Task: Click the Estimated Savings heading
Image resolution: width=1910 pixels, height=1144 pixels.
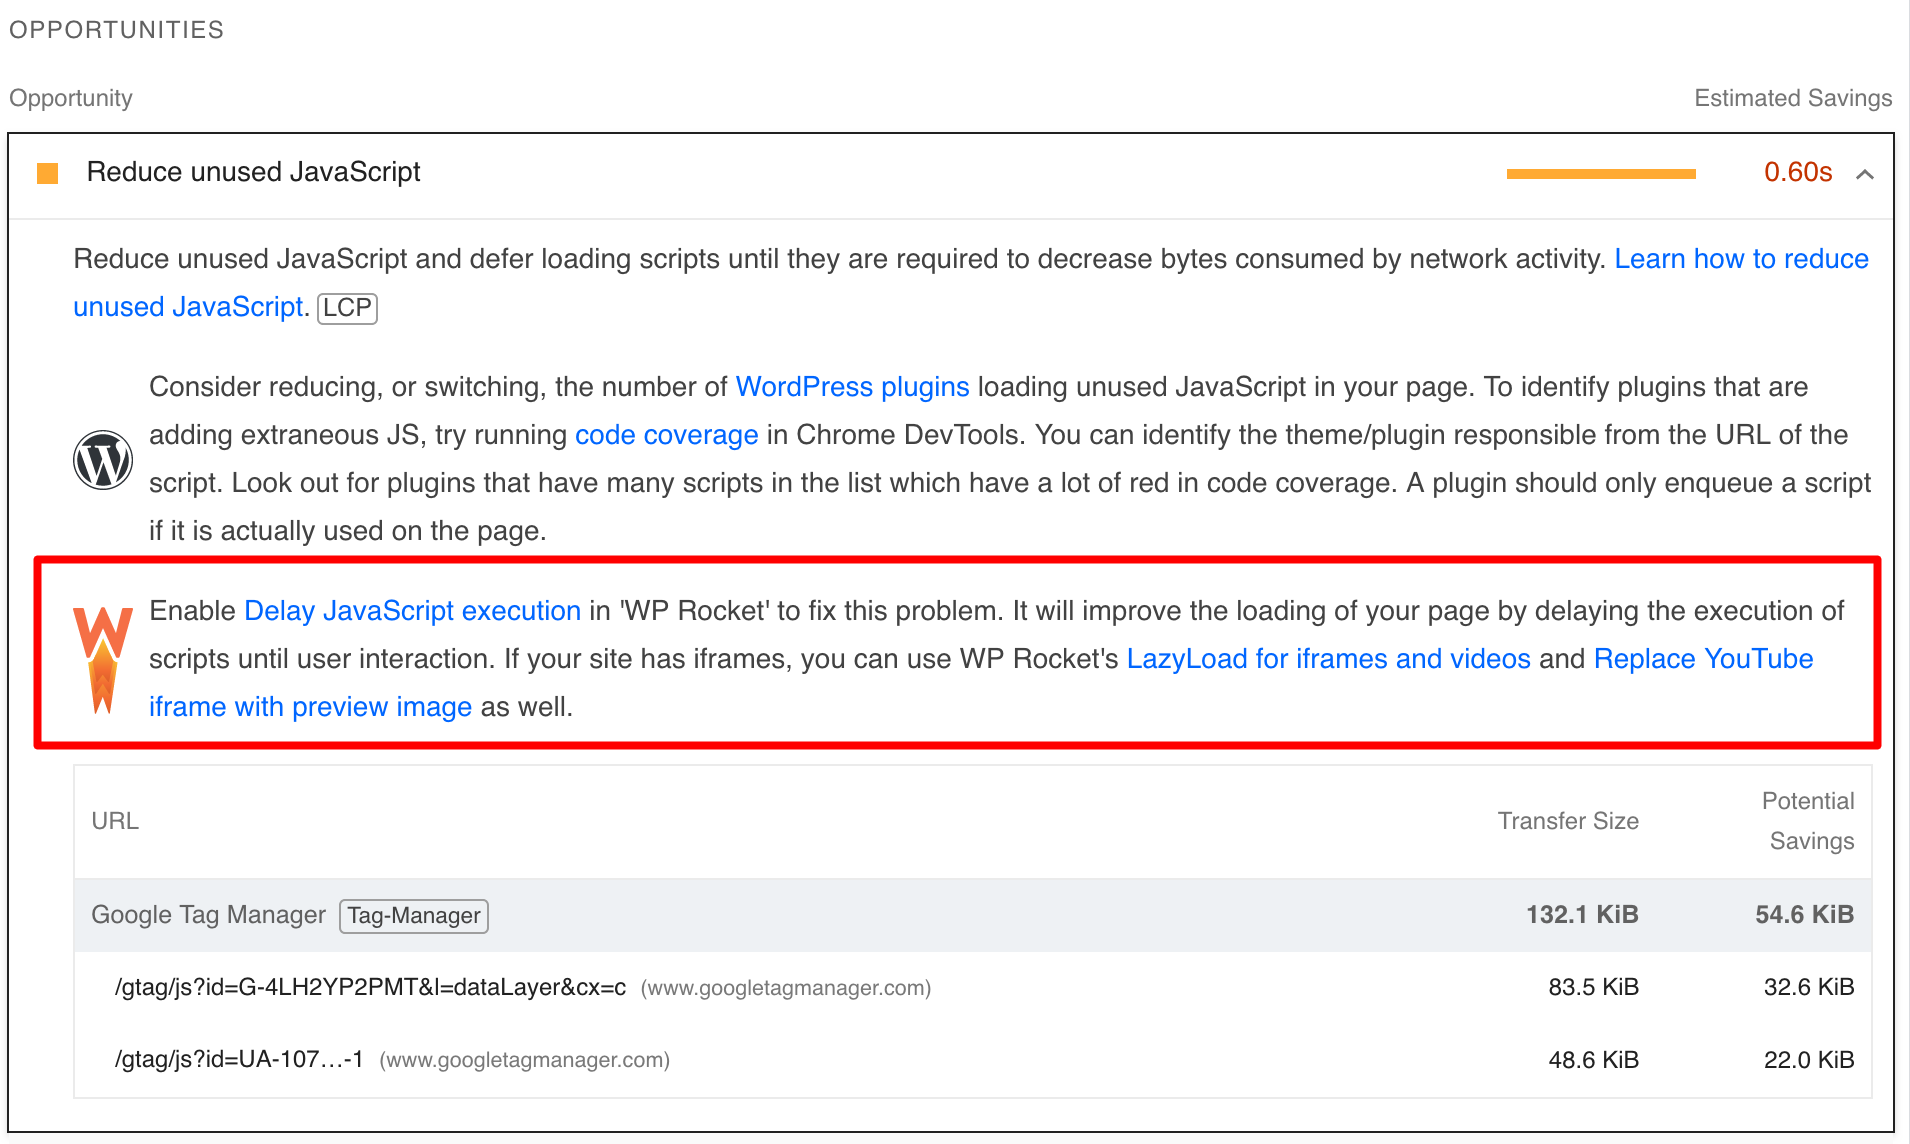Action: tap(1793, 98)
